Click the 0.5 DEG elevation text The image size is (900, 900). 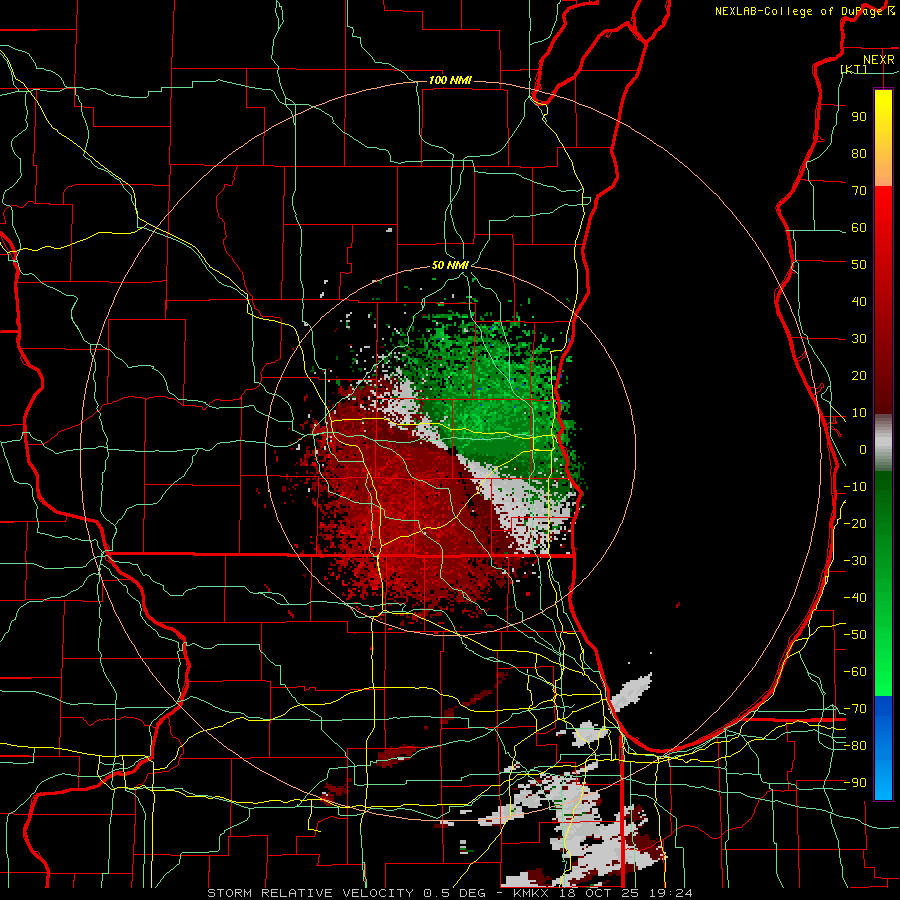(x=455, y=893)
